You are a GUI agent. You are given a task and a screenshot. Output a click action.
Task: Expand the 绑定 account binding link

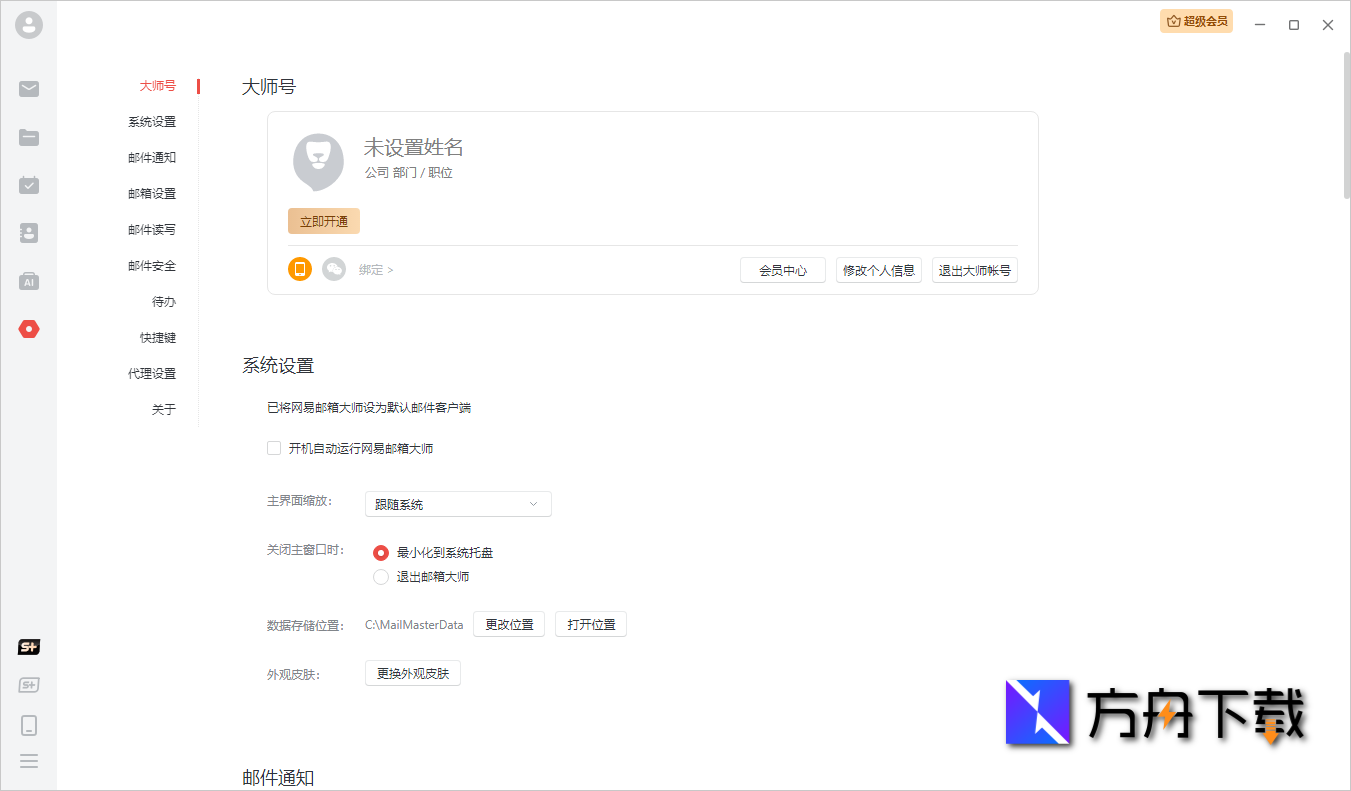(376, 269)
